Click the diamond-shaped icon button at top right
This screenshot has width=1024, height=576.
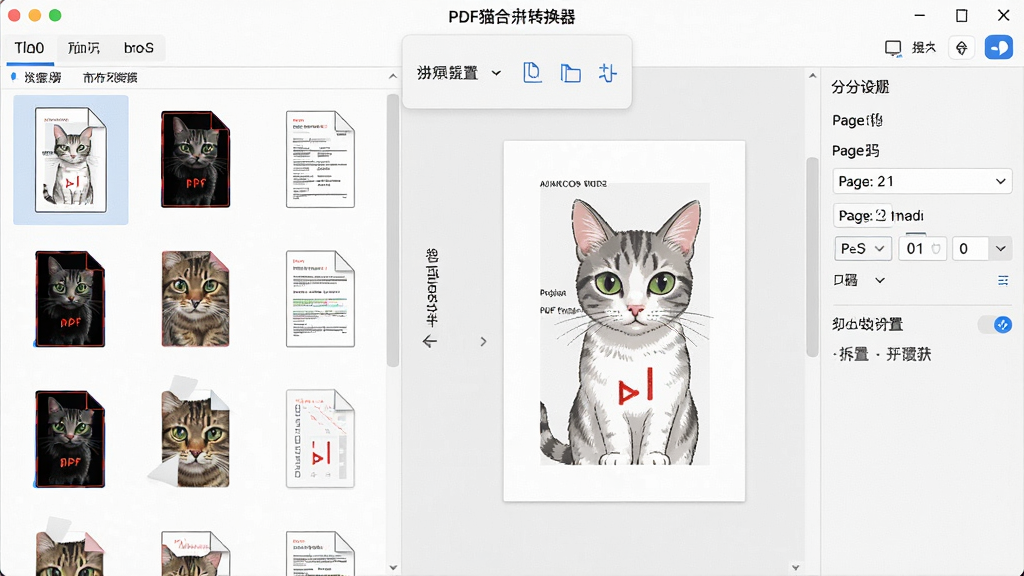tap(961, 48)
